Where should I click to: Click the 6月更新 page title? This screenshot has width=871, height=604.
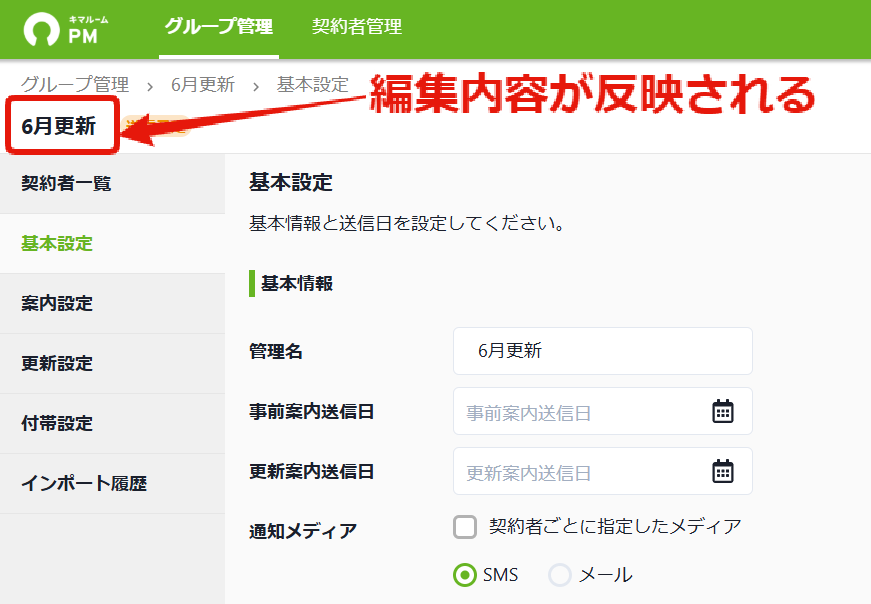point(58,126)
